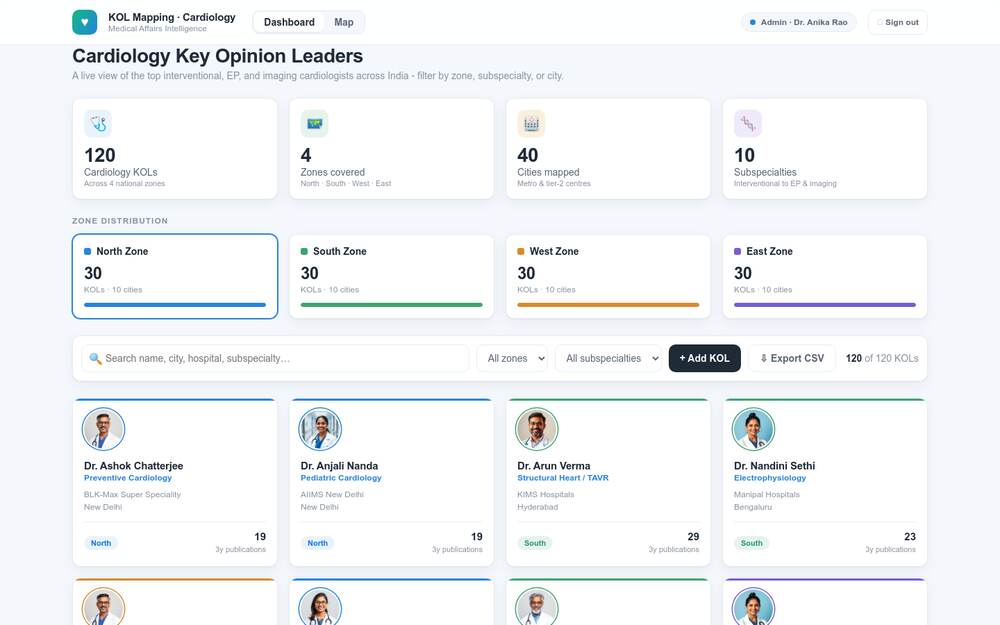Click the 4 Zones covered stat
The height and width of the screenshot is (625, 1000).
[x=392, y=149]
